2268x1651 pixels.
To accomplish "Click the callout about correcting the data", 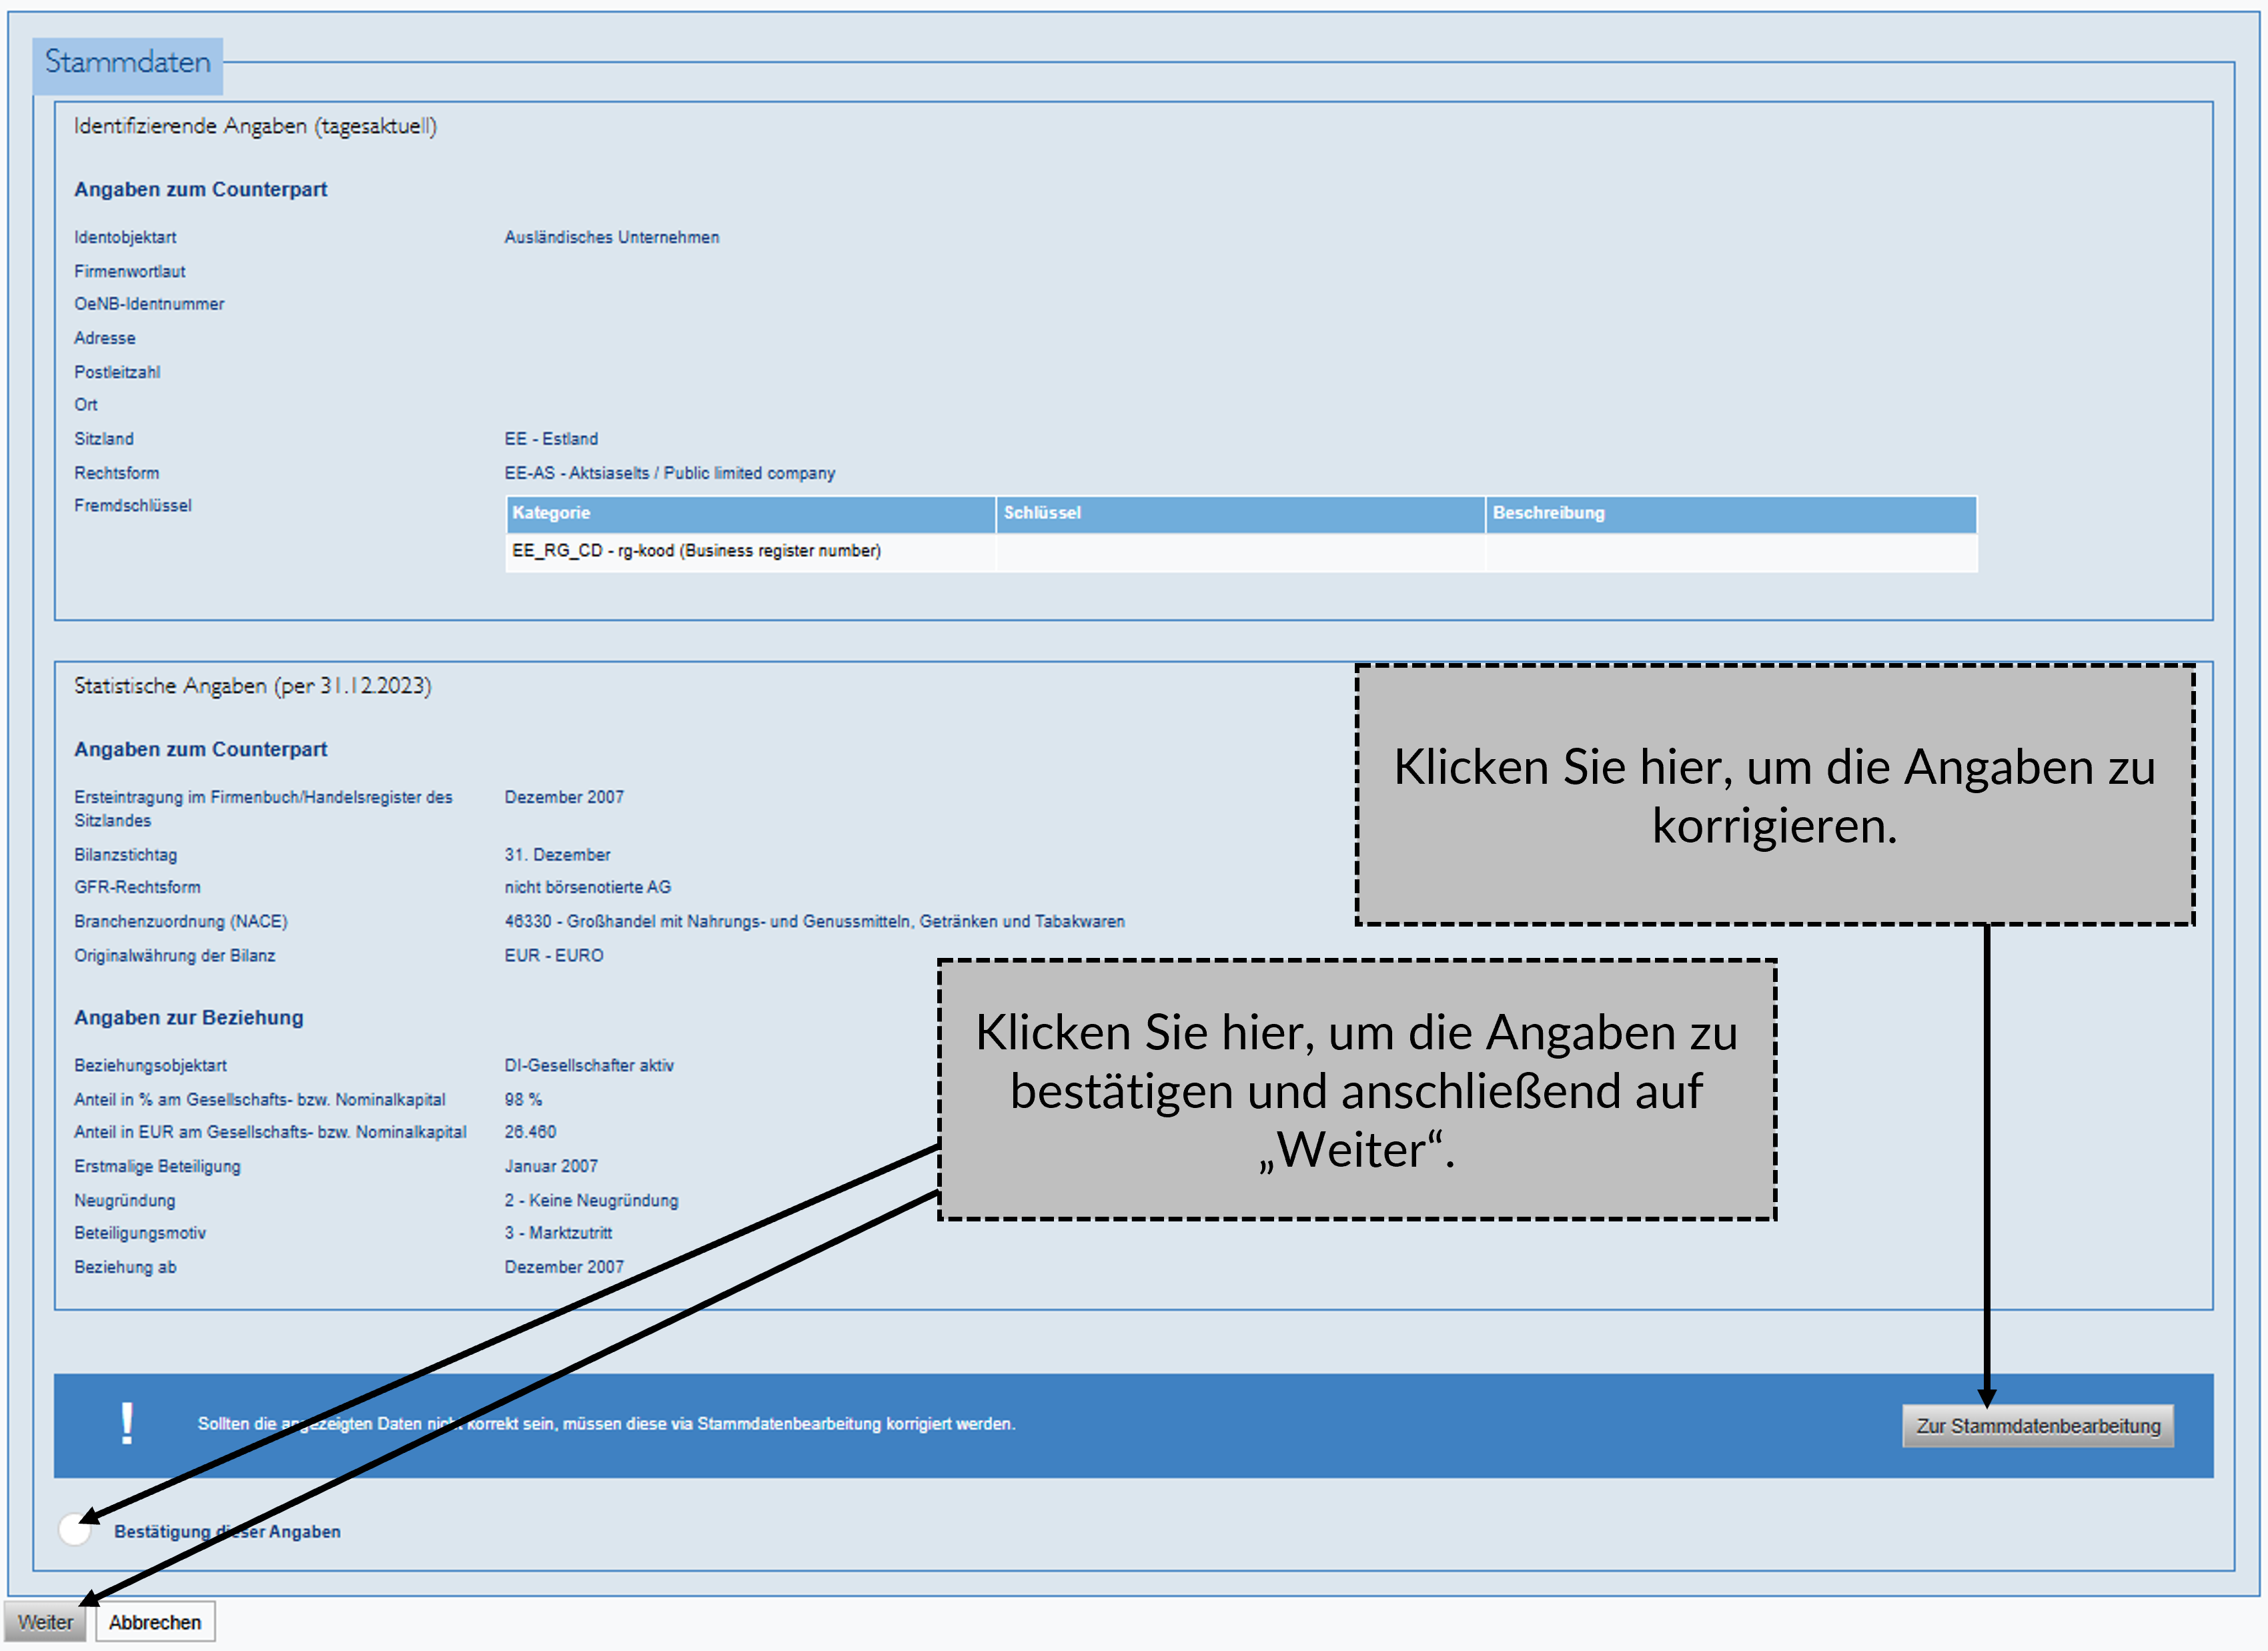I will click(x=1774, y=795).
